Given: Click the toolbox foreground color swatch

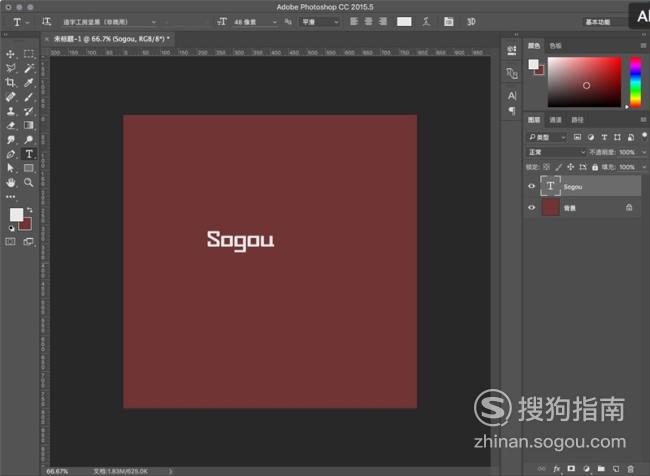Looking at the screenshot, I should [x=16, y=214].
